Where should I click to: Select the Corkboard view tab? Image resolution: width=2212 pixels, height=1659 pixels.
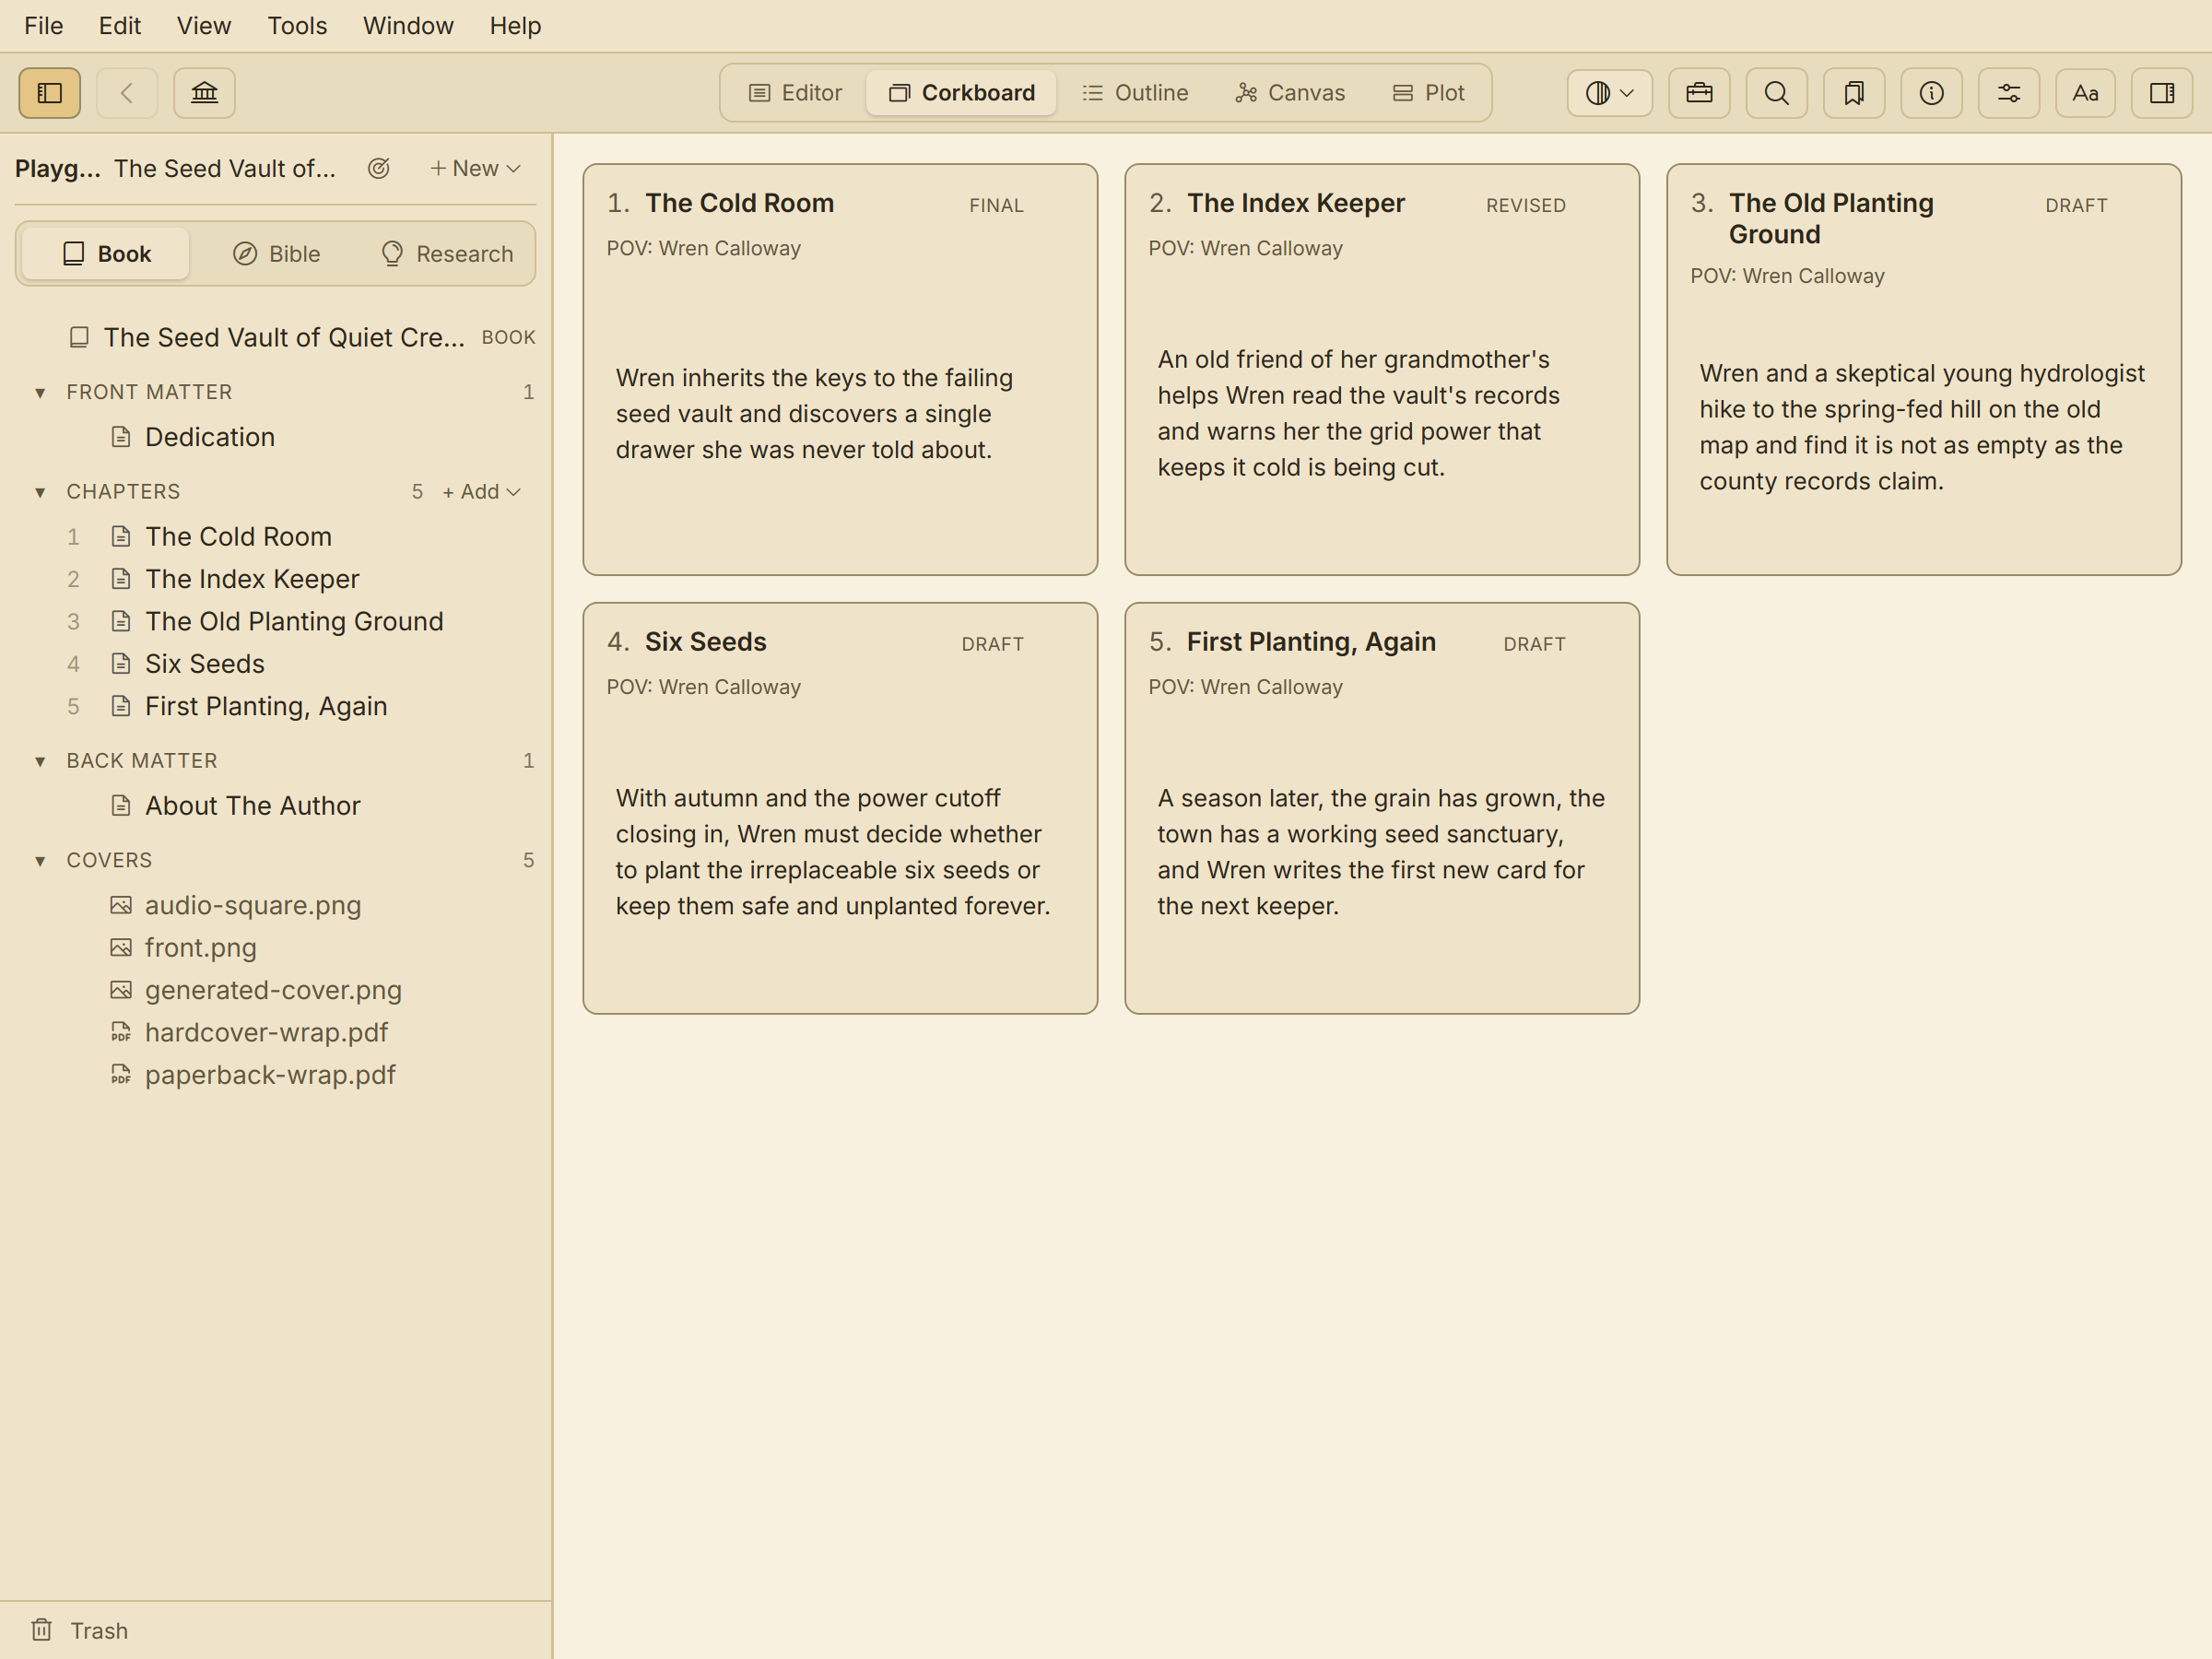coord(962,93)
